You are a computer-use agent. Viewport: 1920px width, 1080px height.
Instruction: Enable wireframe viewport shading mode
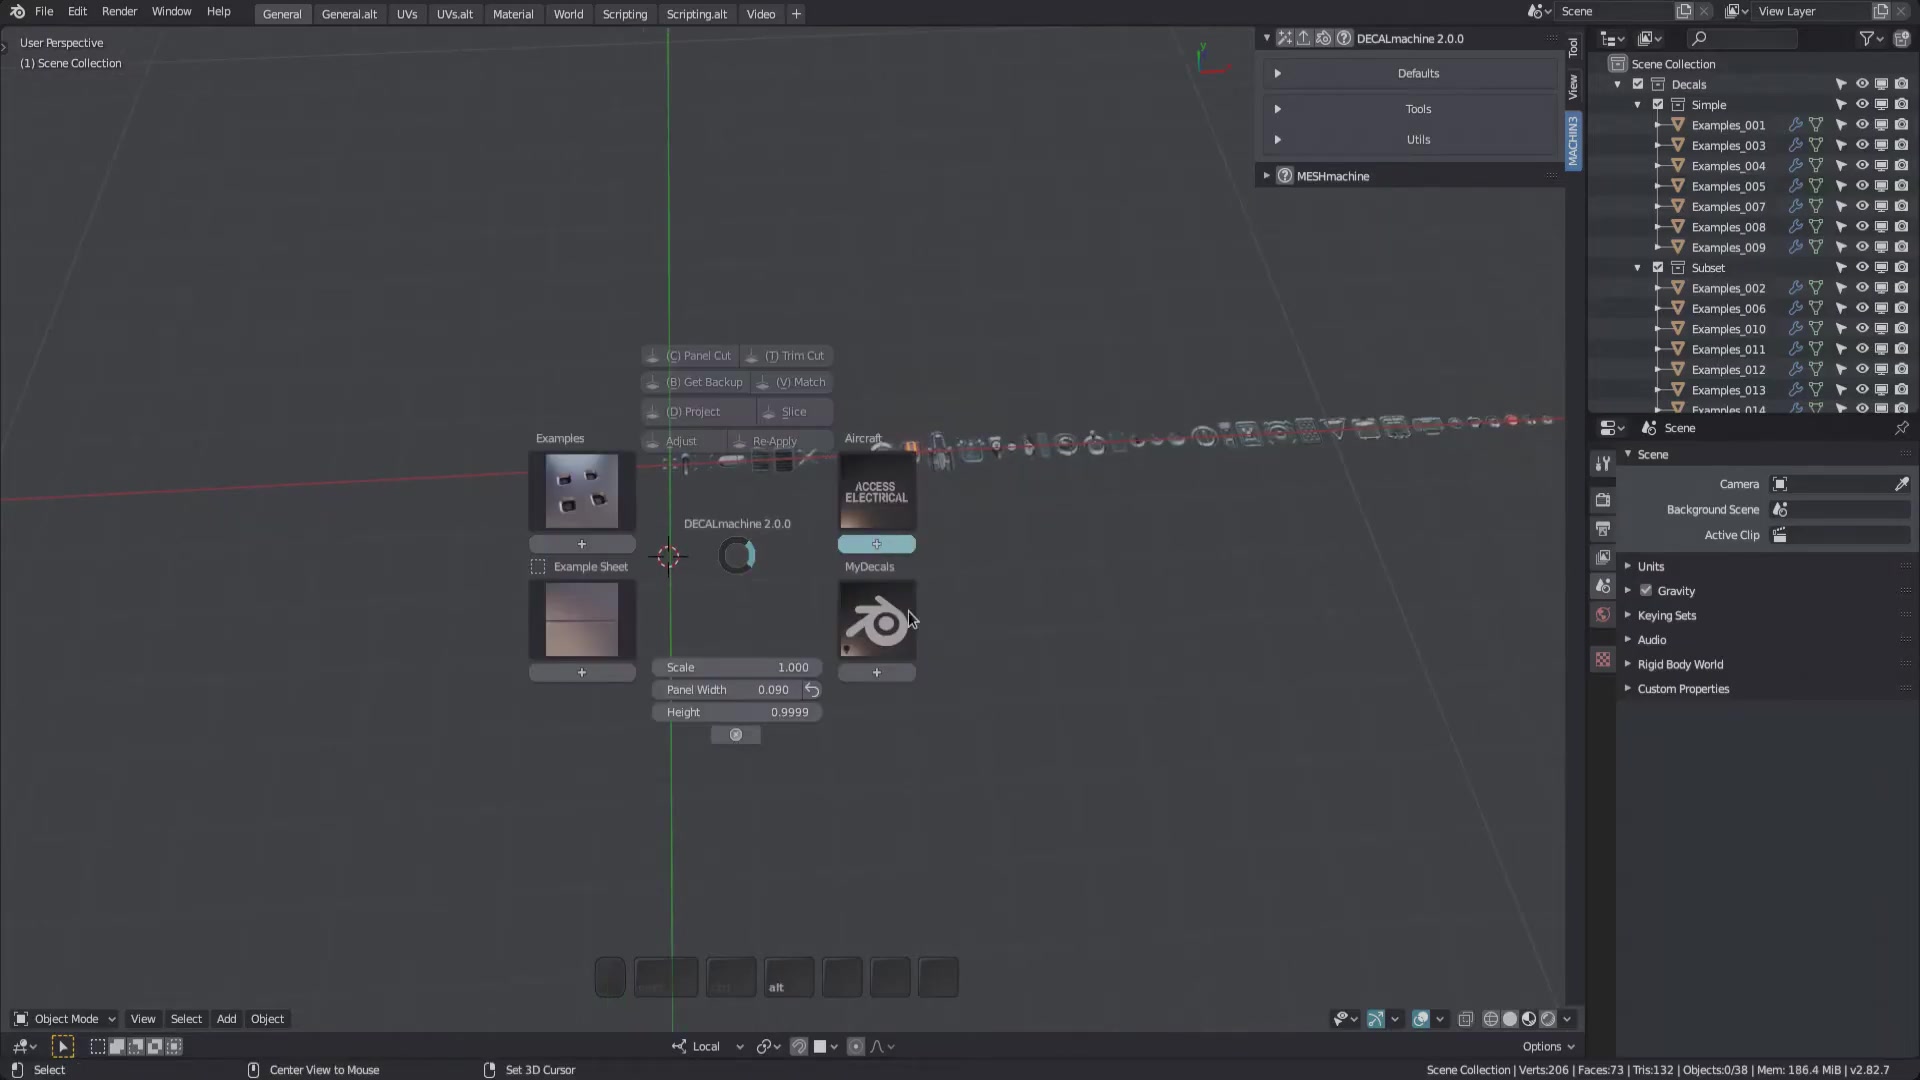[1491, 1019]
